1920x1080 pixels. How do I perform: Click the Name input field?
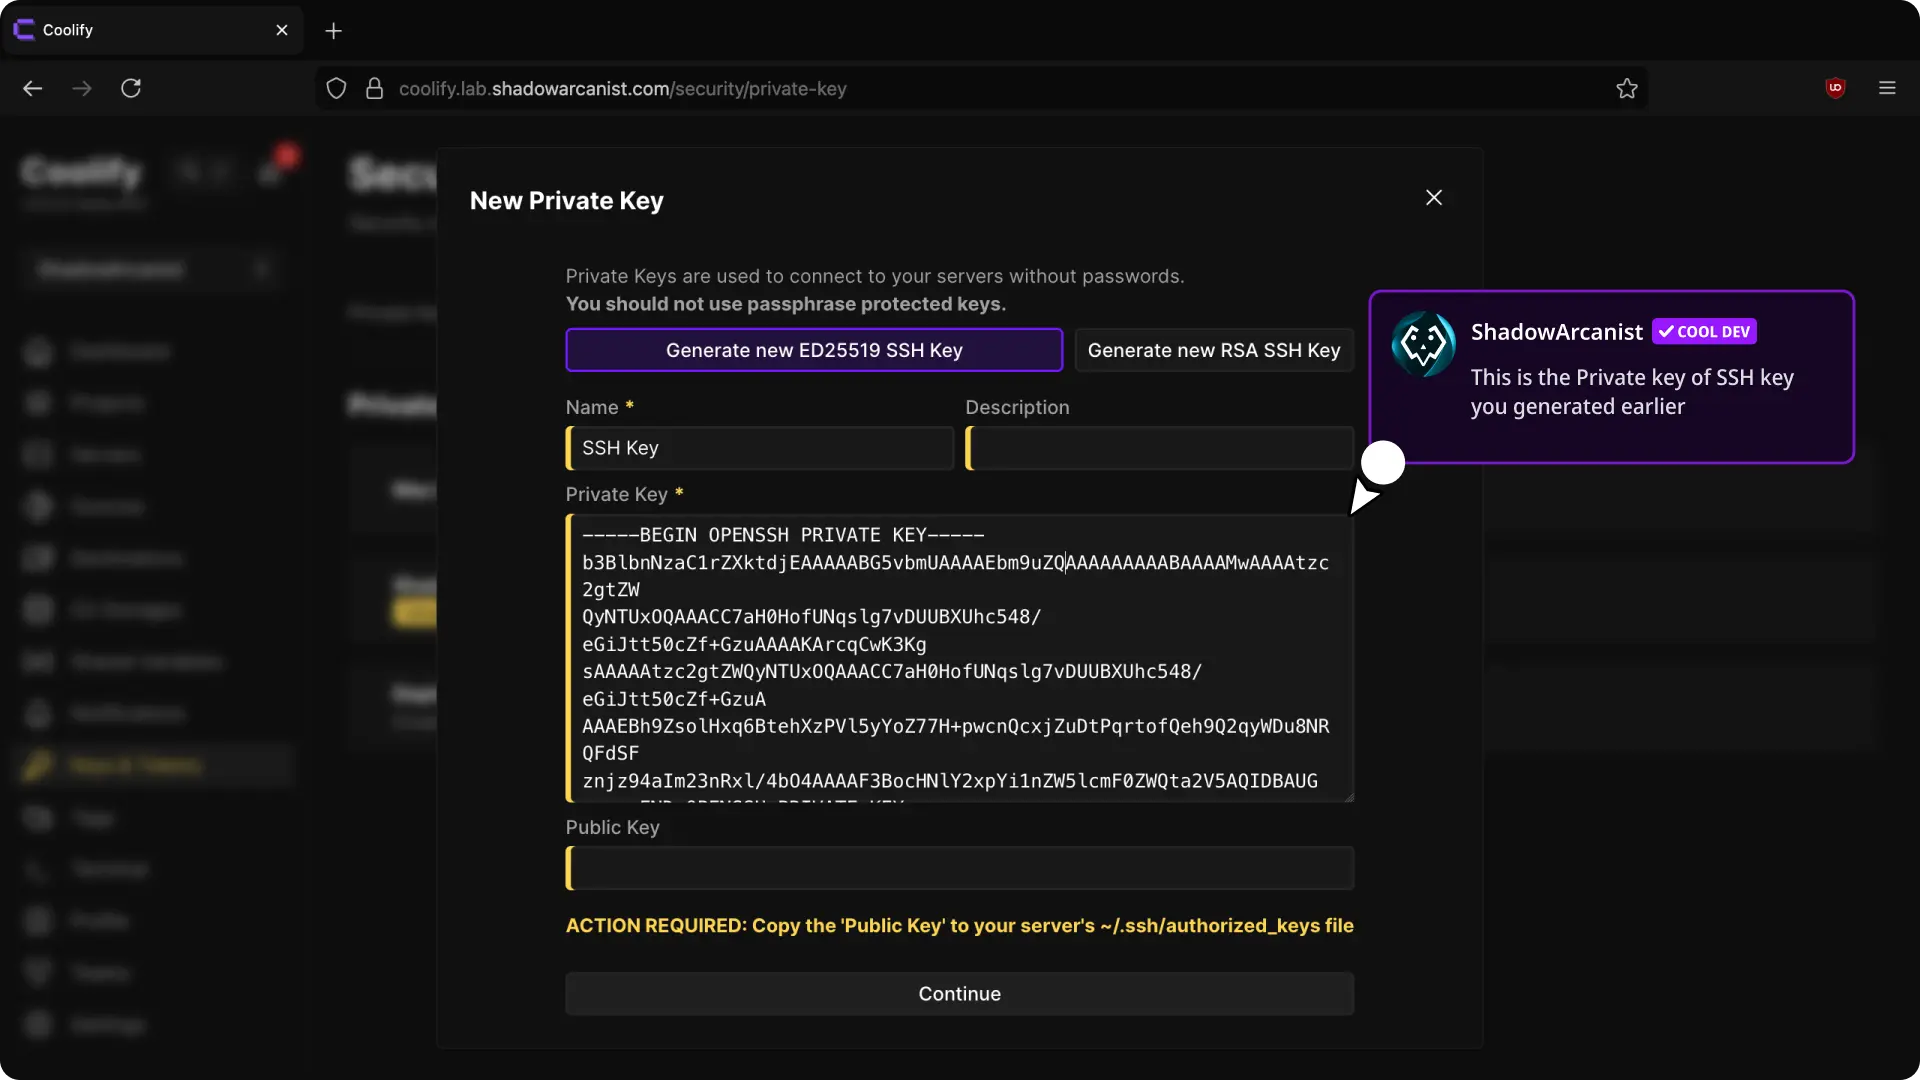760,448
